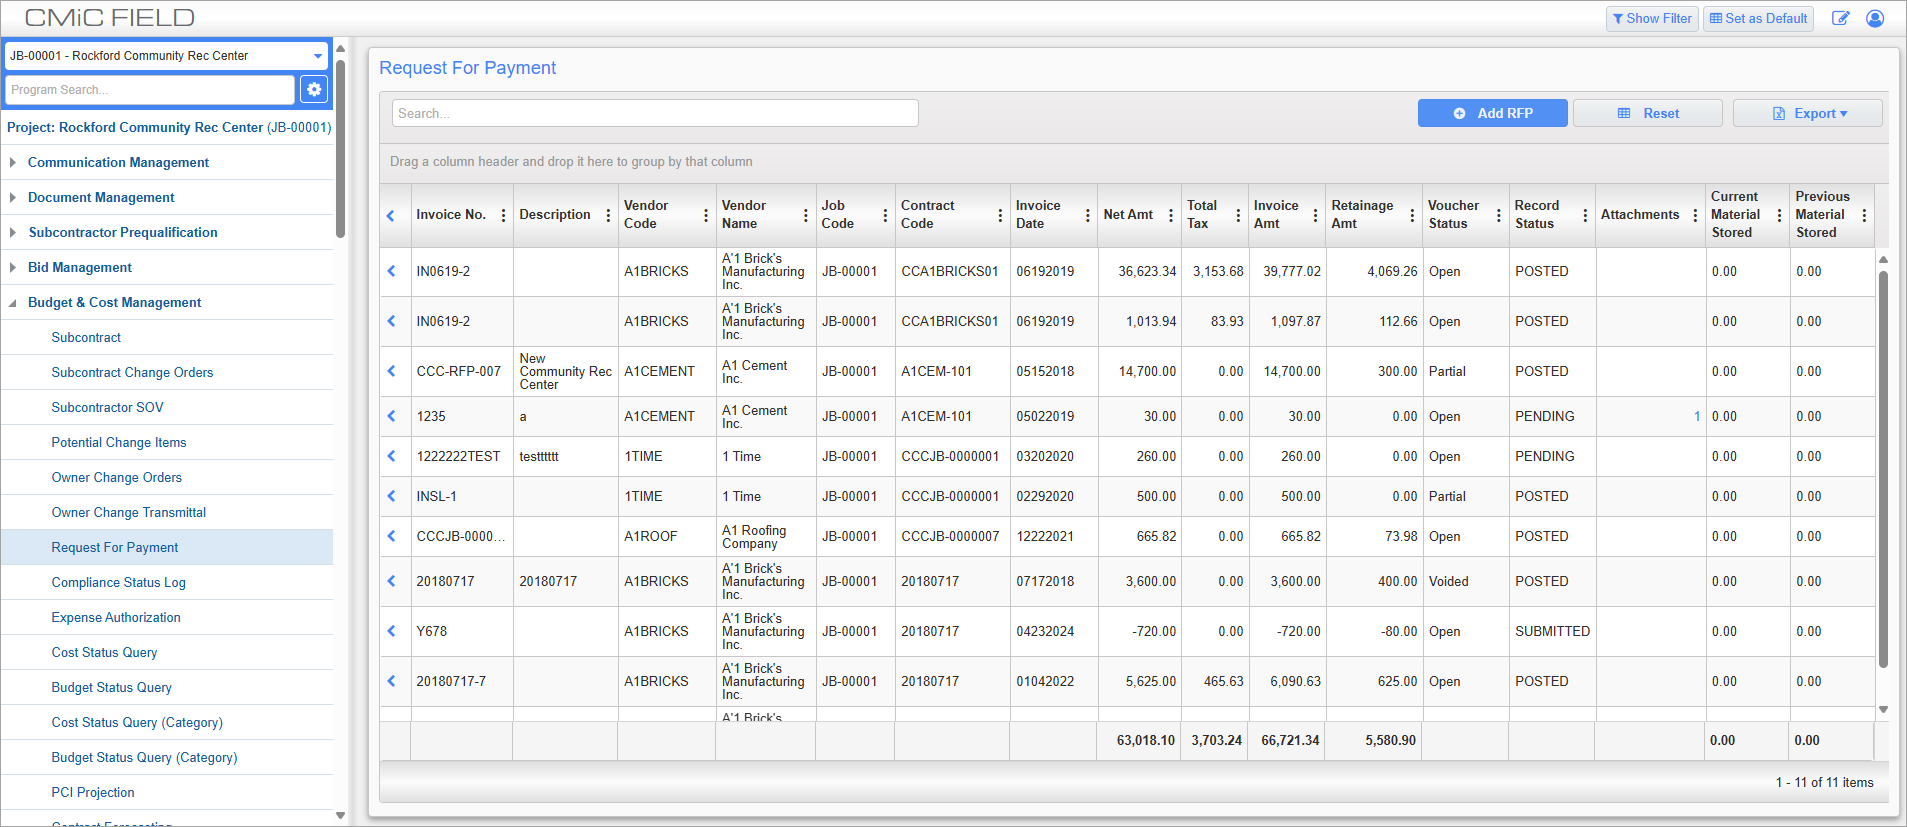Open the Voucher Status column menu
1907x827 pixels.
coord(1499,215)
